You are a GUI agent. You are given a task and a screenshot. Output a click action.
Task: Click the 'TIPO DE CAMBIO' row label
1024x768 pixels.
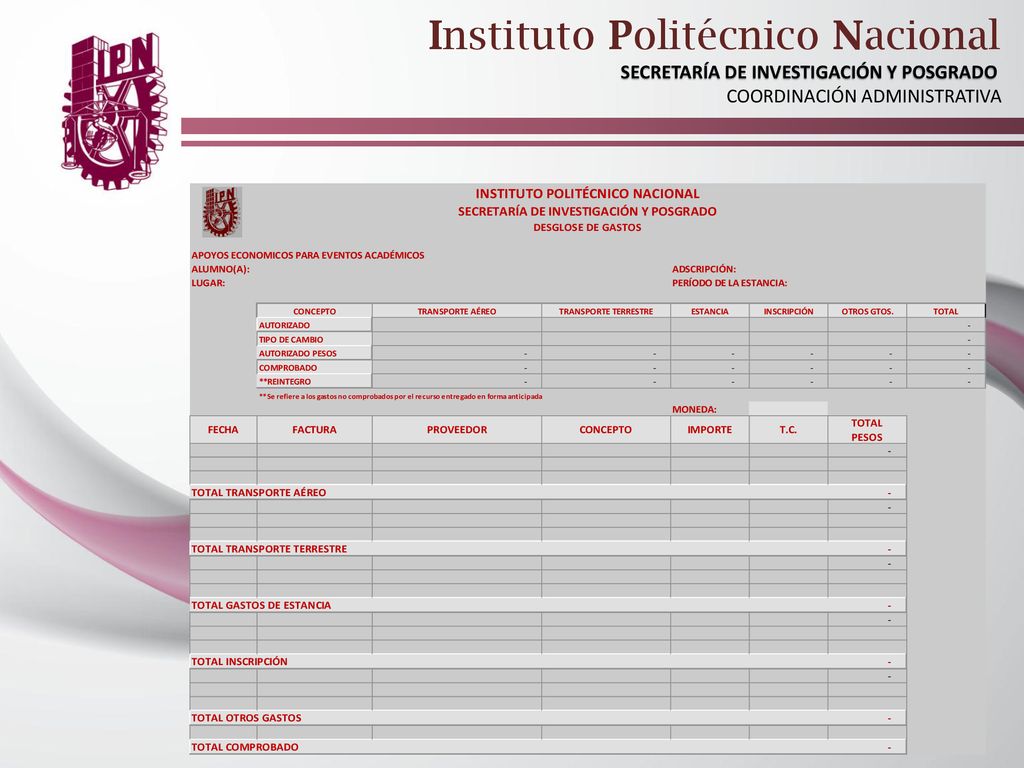tap(314, 340)
